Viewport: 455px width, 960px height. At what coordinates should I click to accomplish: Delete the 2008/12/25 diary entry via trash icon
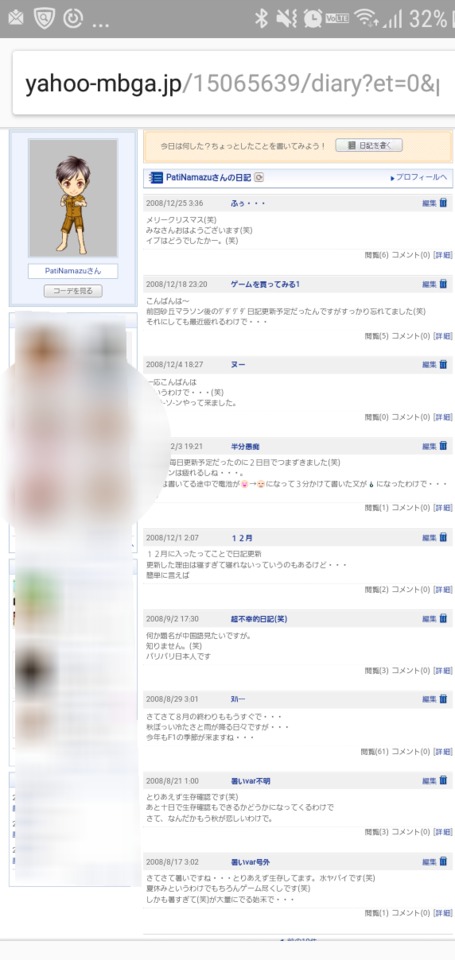(x=443, y=203)
